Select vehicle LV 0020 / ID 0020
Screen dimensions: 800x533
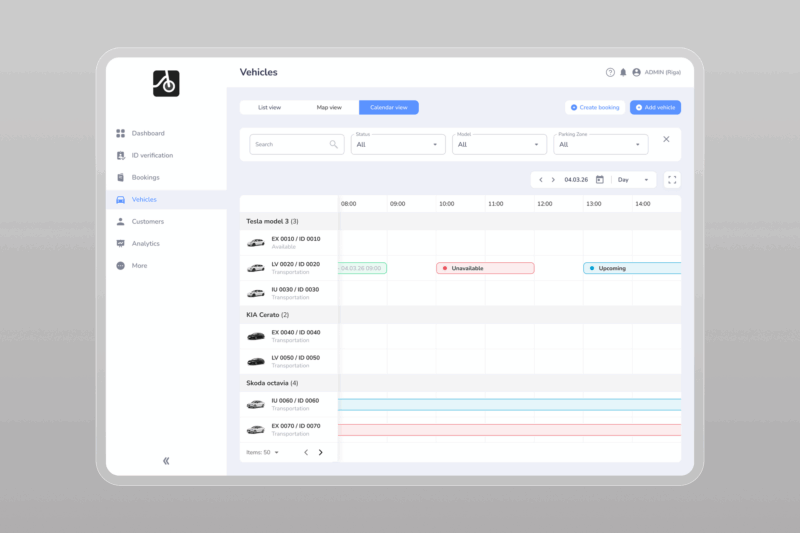289,268
